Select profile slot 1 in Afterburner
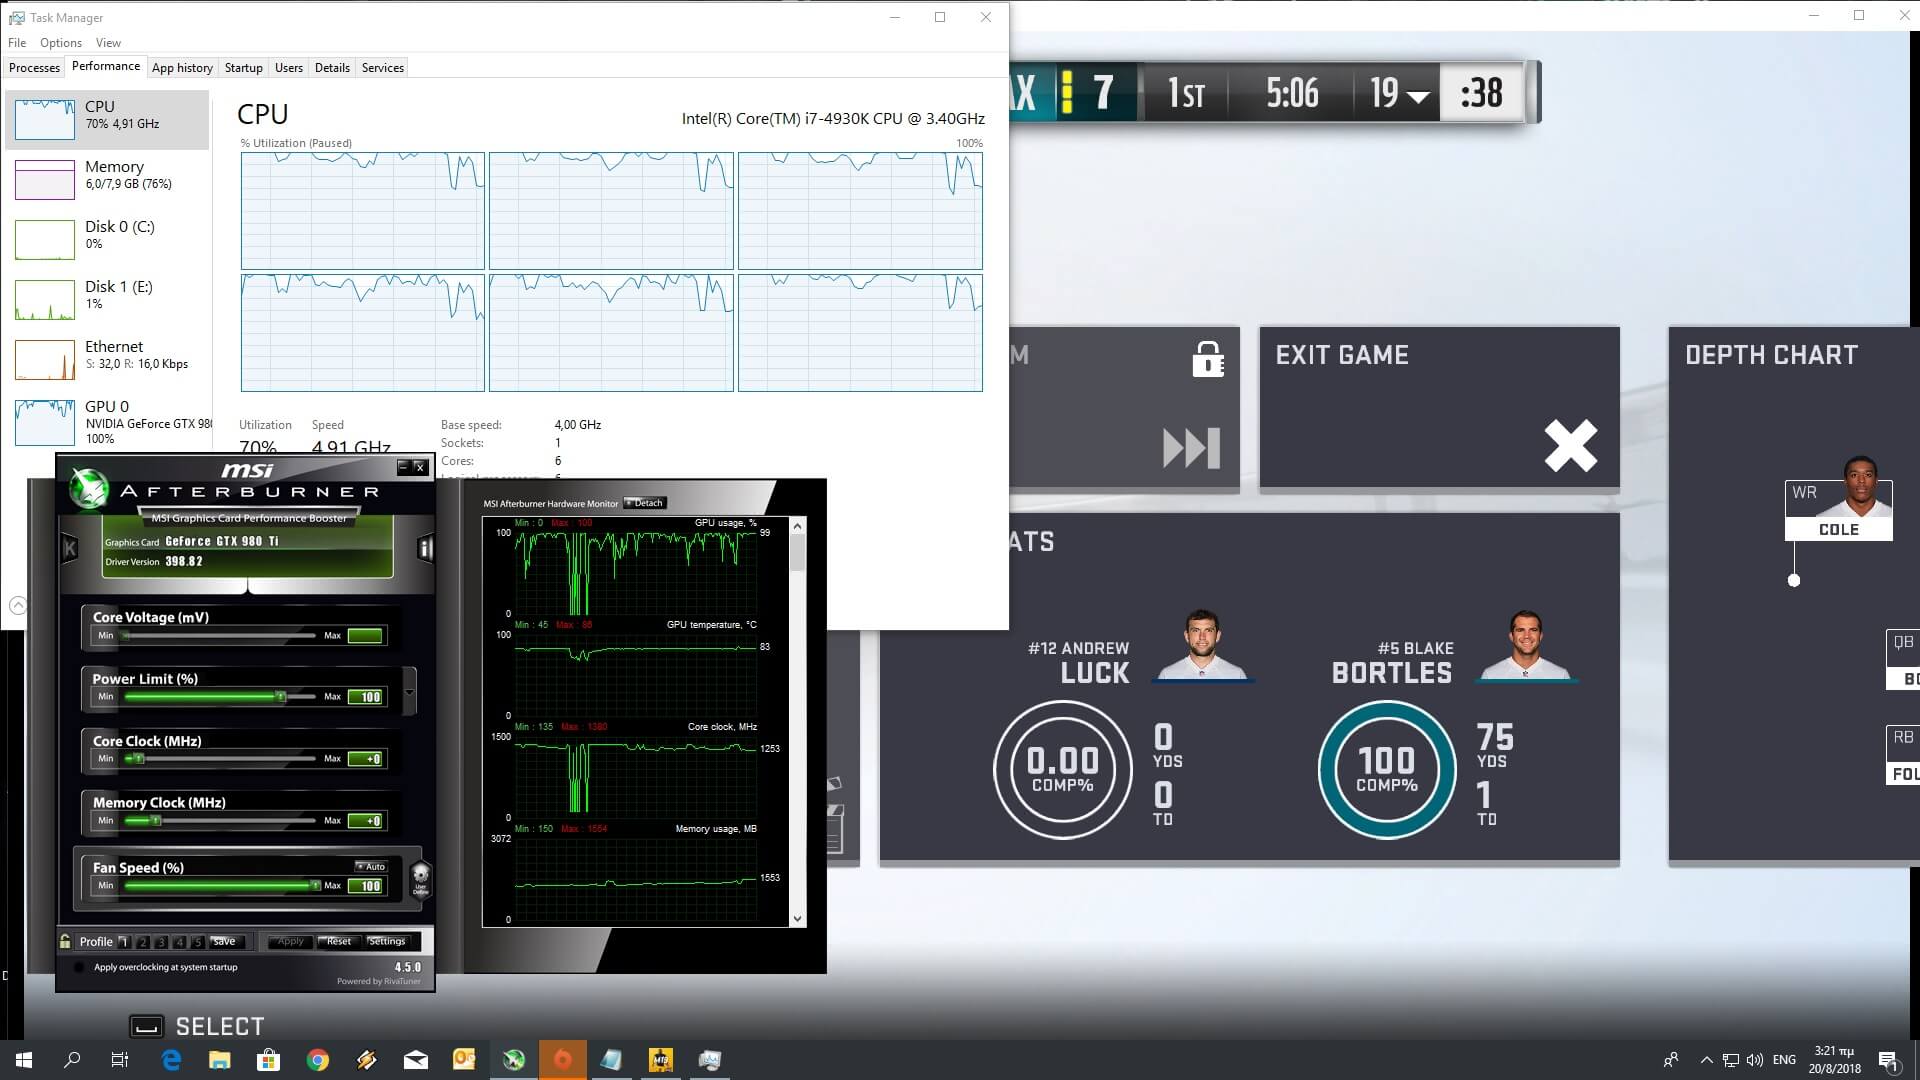The image size is (1920, 1080). tap(124, 942)
